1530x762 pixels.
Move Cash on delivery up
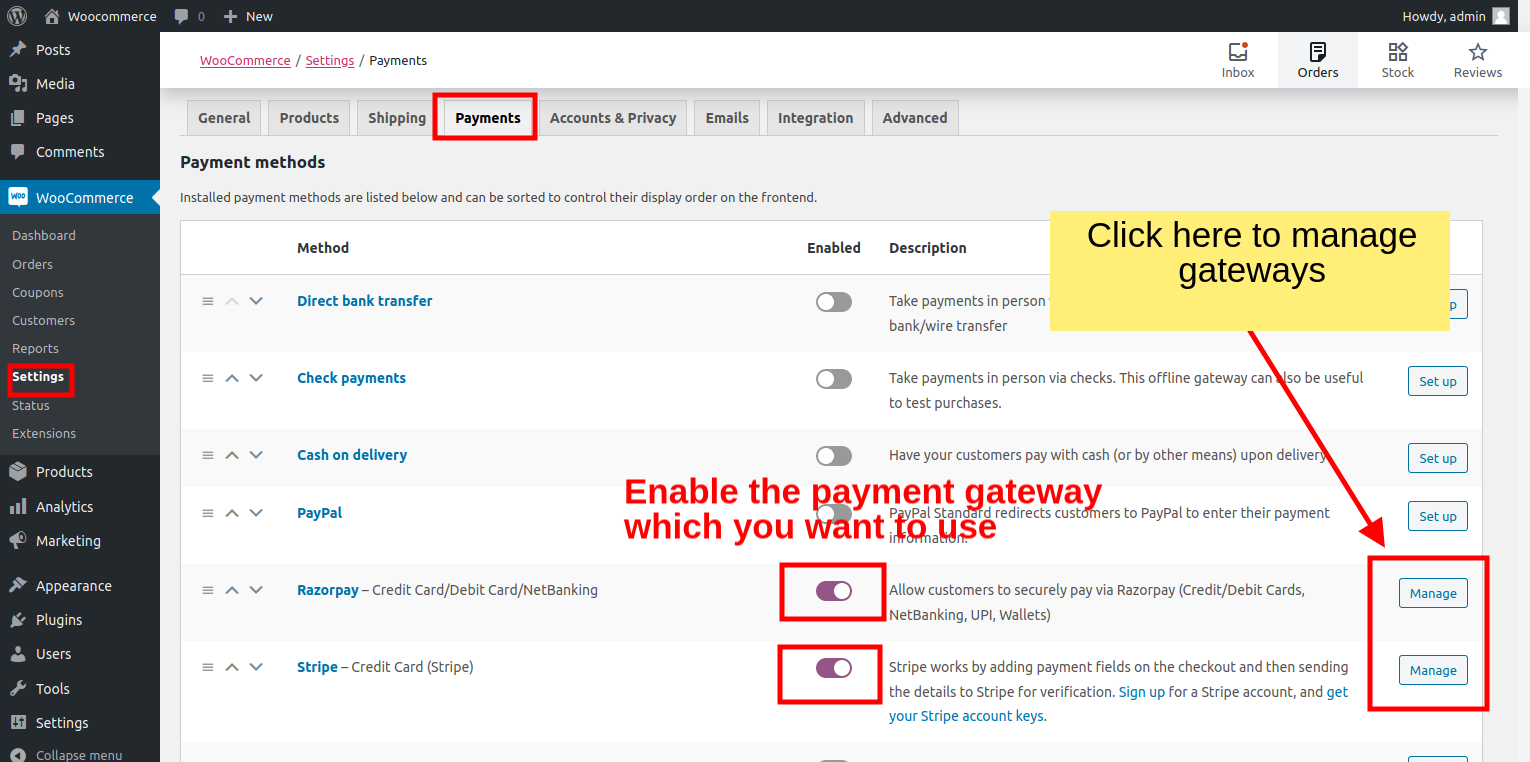[x=232, y=455]
